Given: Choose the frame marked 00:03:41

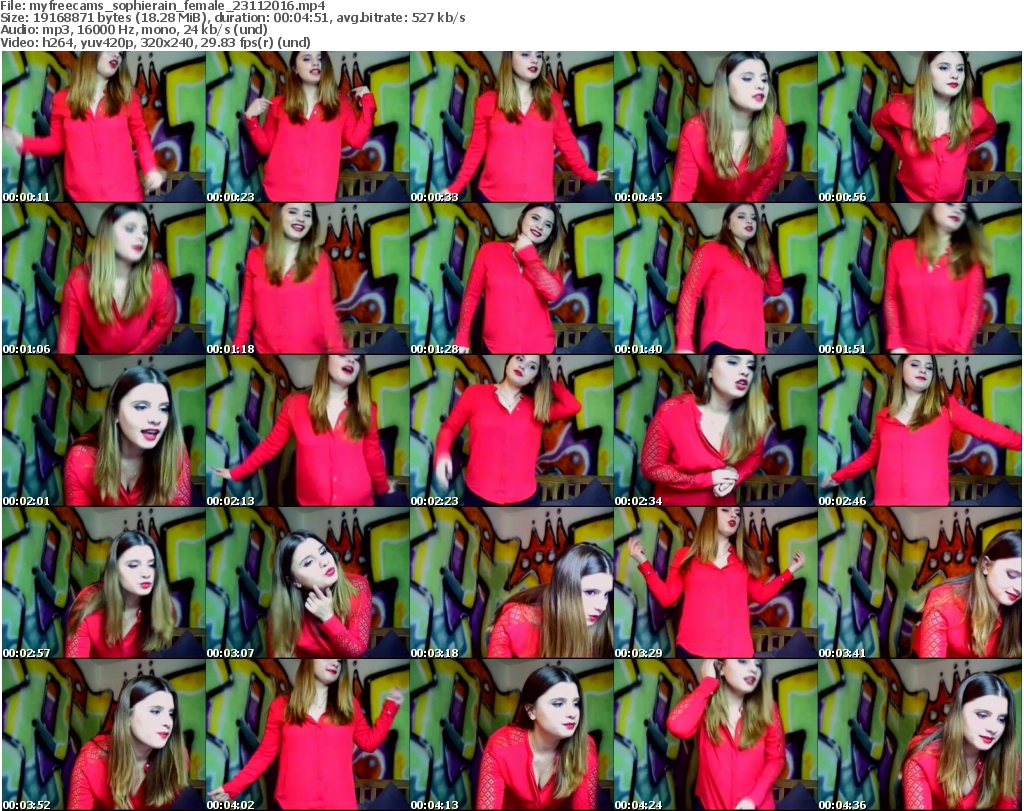Looking at the screenshot, I should pyautogui.click(x=920, y=582).
